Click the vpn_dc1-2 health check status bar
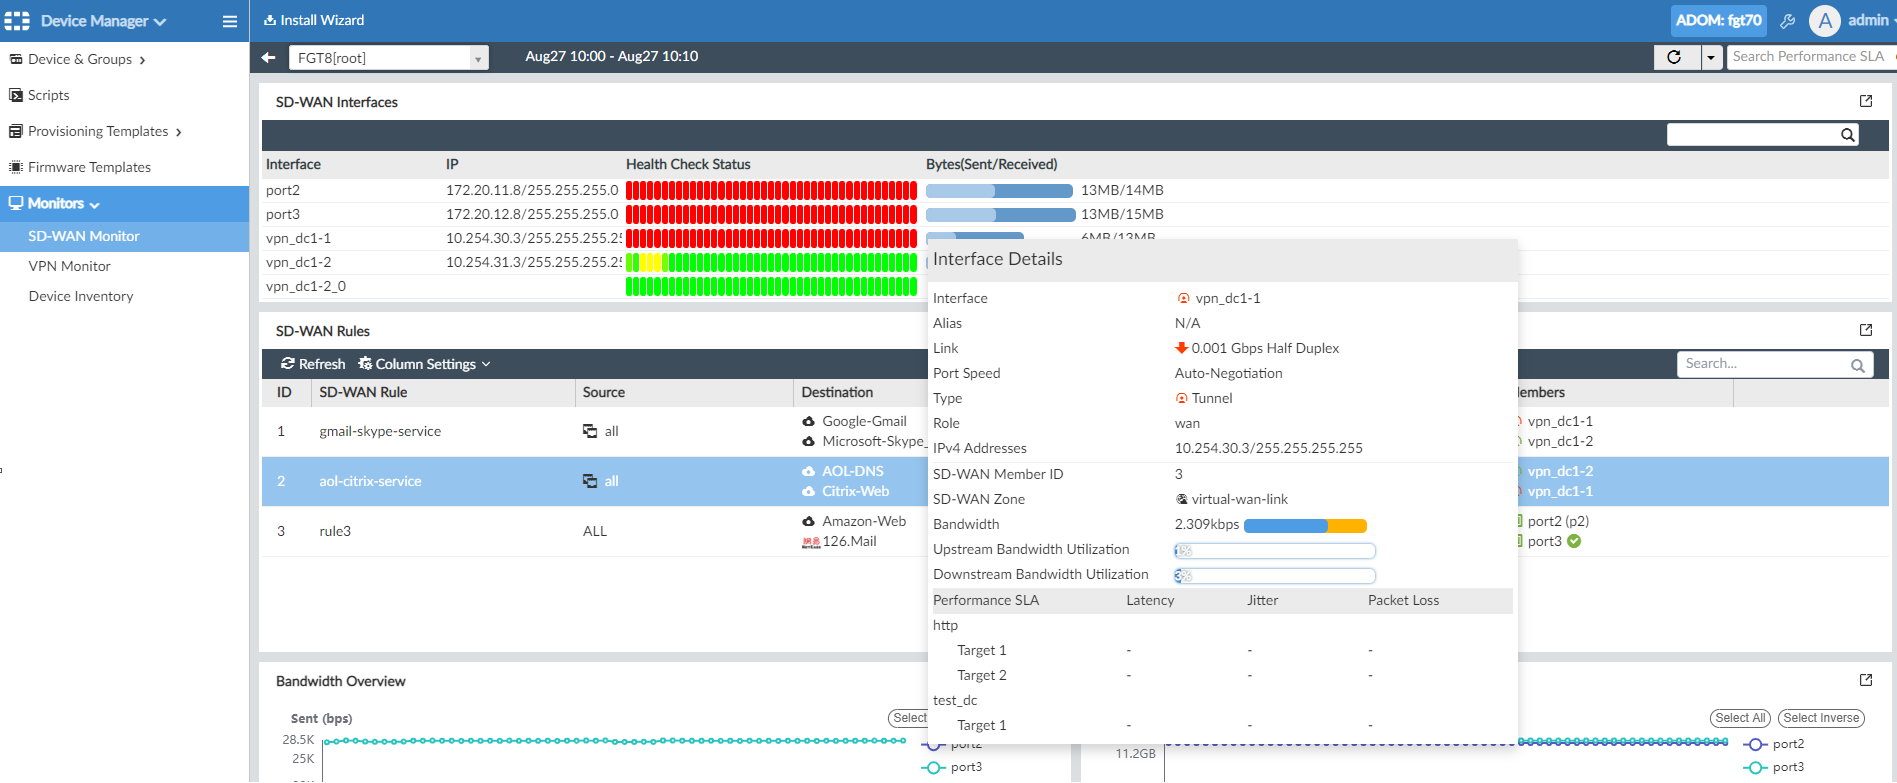 [x=770, y=262]
